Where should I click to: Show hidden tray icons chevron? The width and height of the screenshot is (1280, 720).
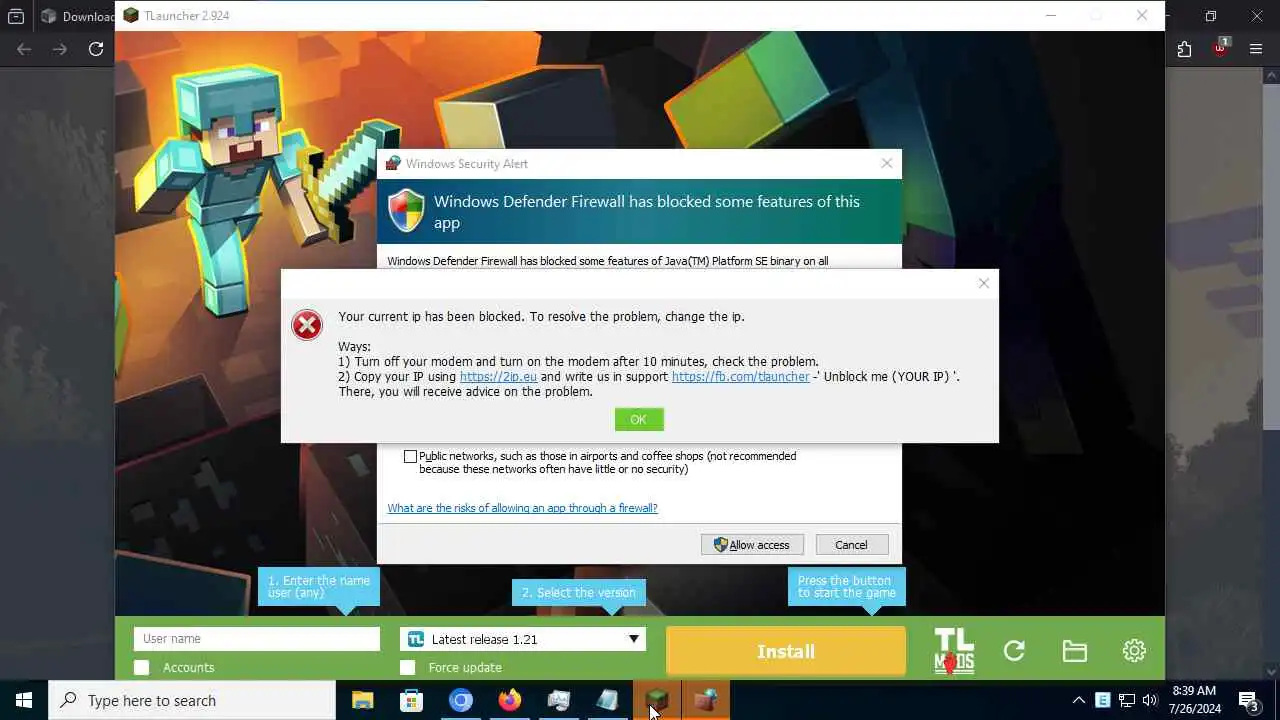point(1078,700)
